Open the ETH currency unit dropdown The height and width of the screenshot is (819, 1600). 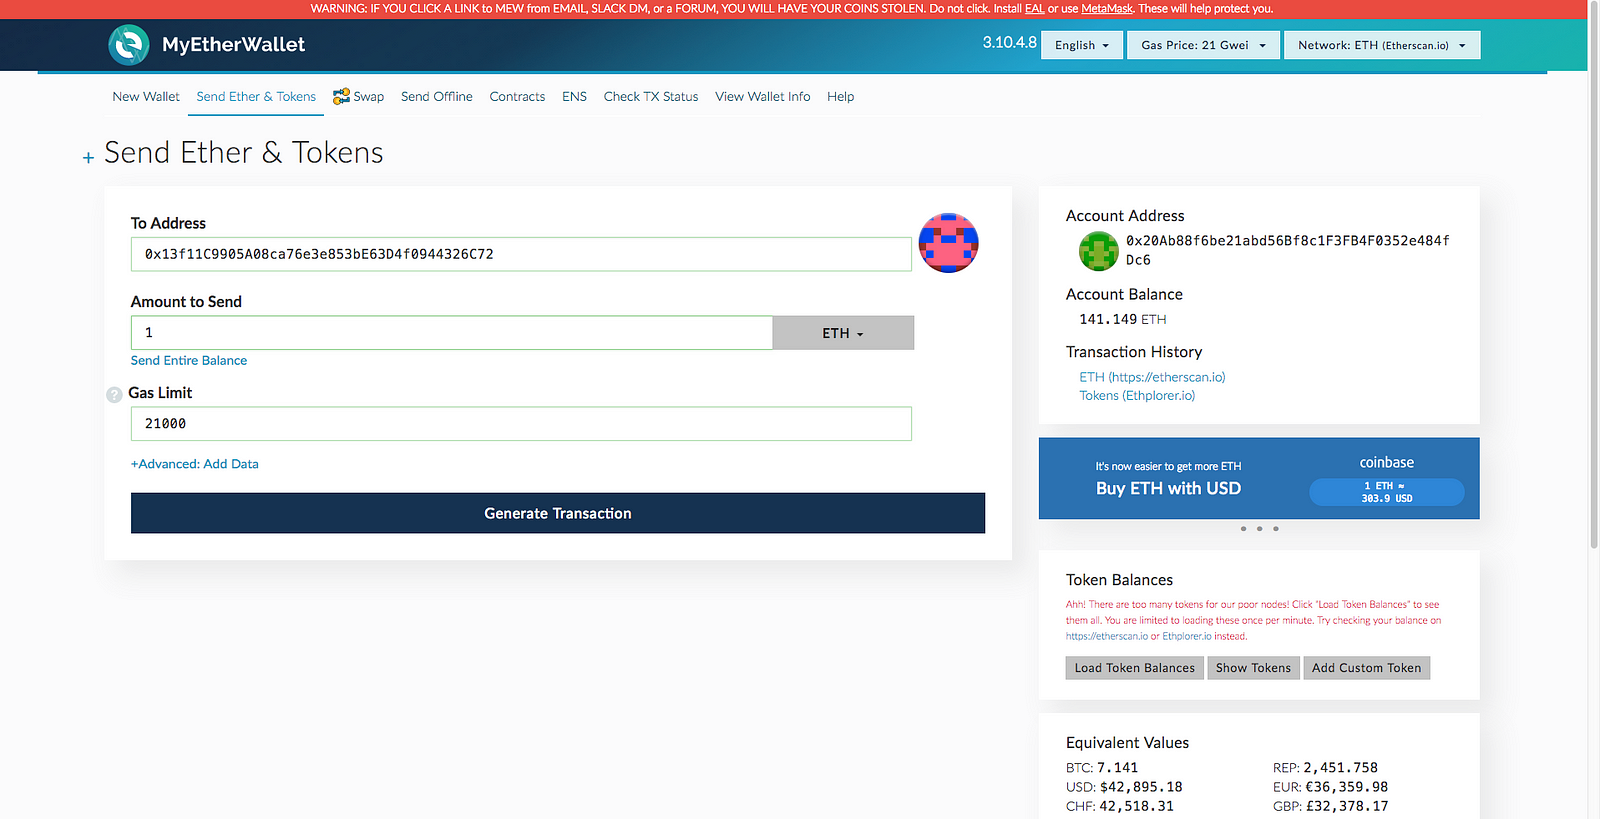click(x=843, y=333)
